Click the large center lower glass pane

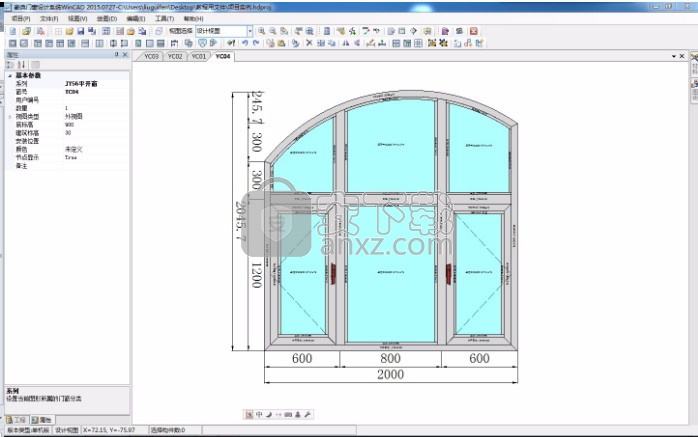coord(390,274)
